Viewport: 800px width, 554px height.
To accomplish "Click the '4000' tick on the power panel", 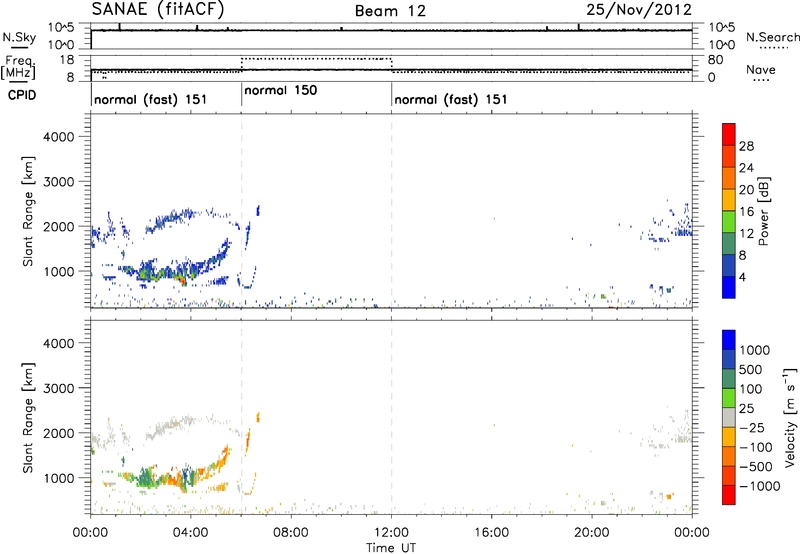I will point(58,137).
